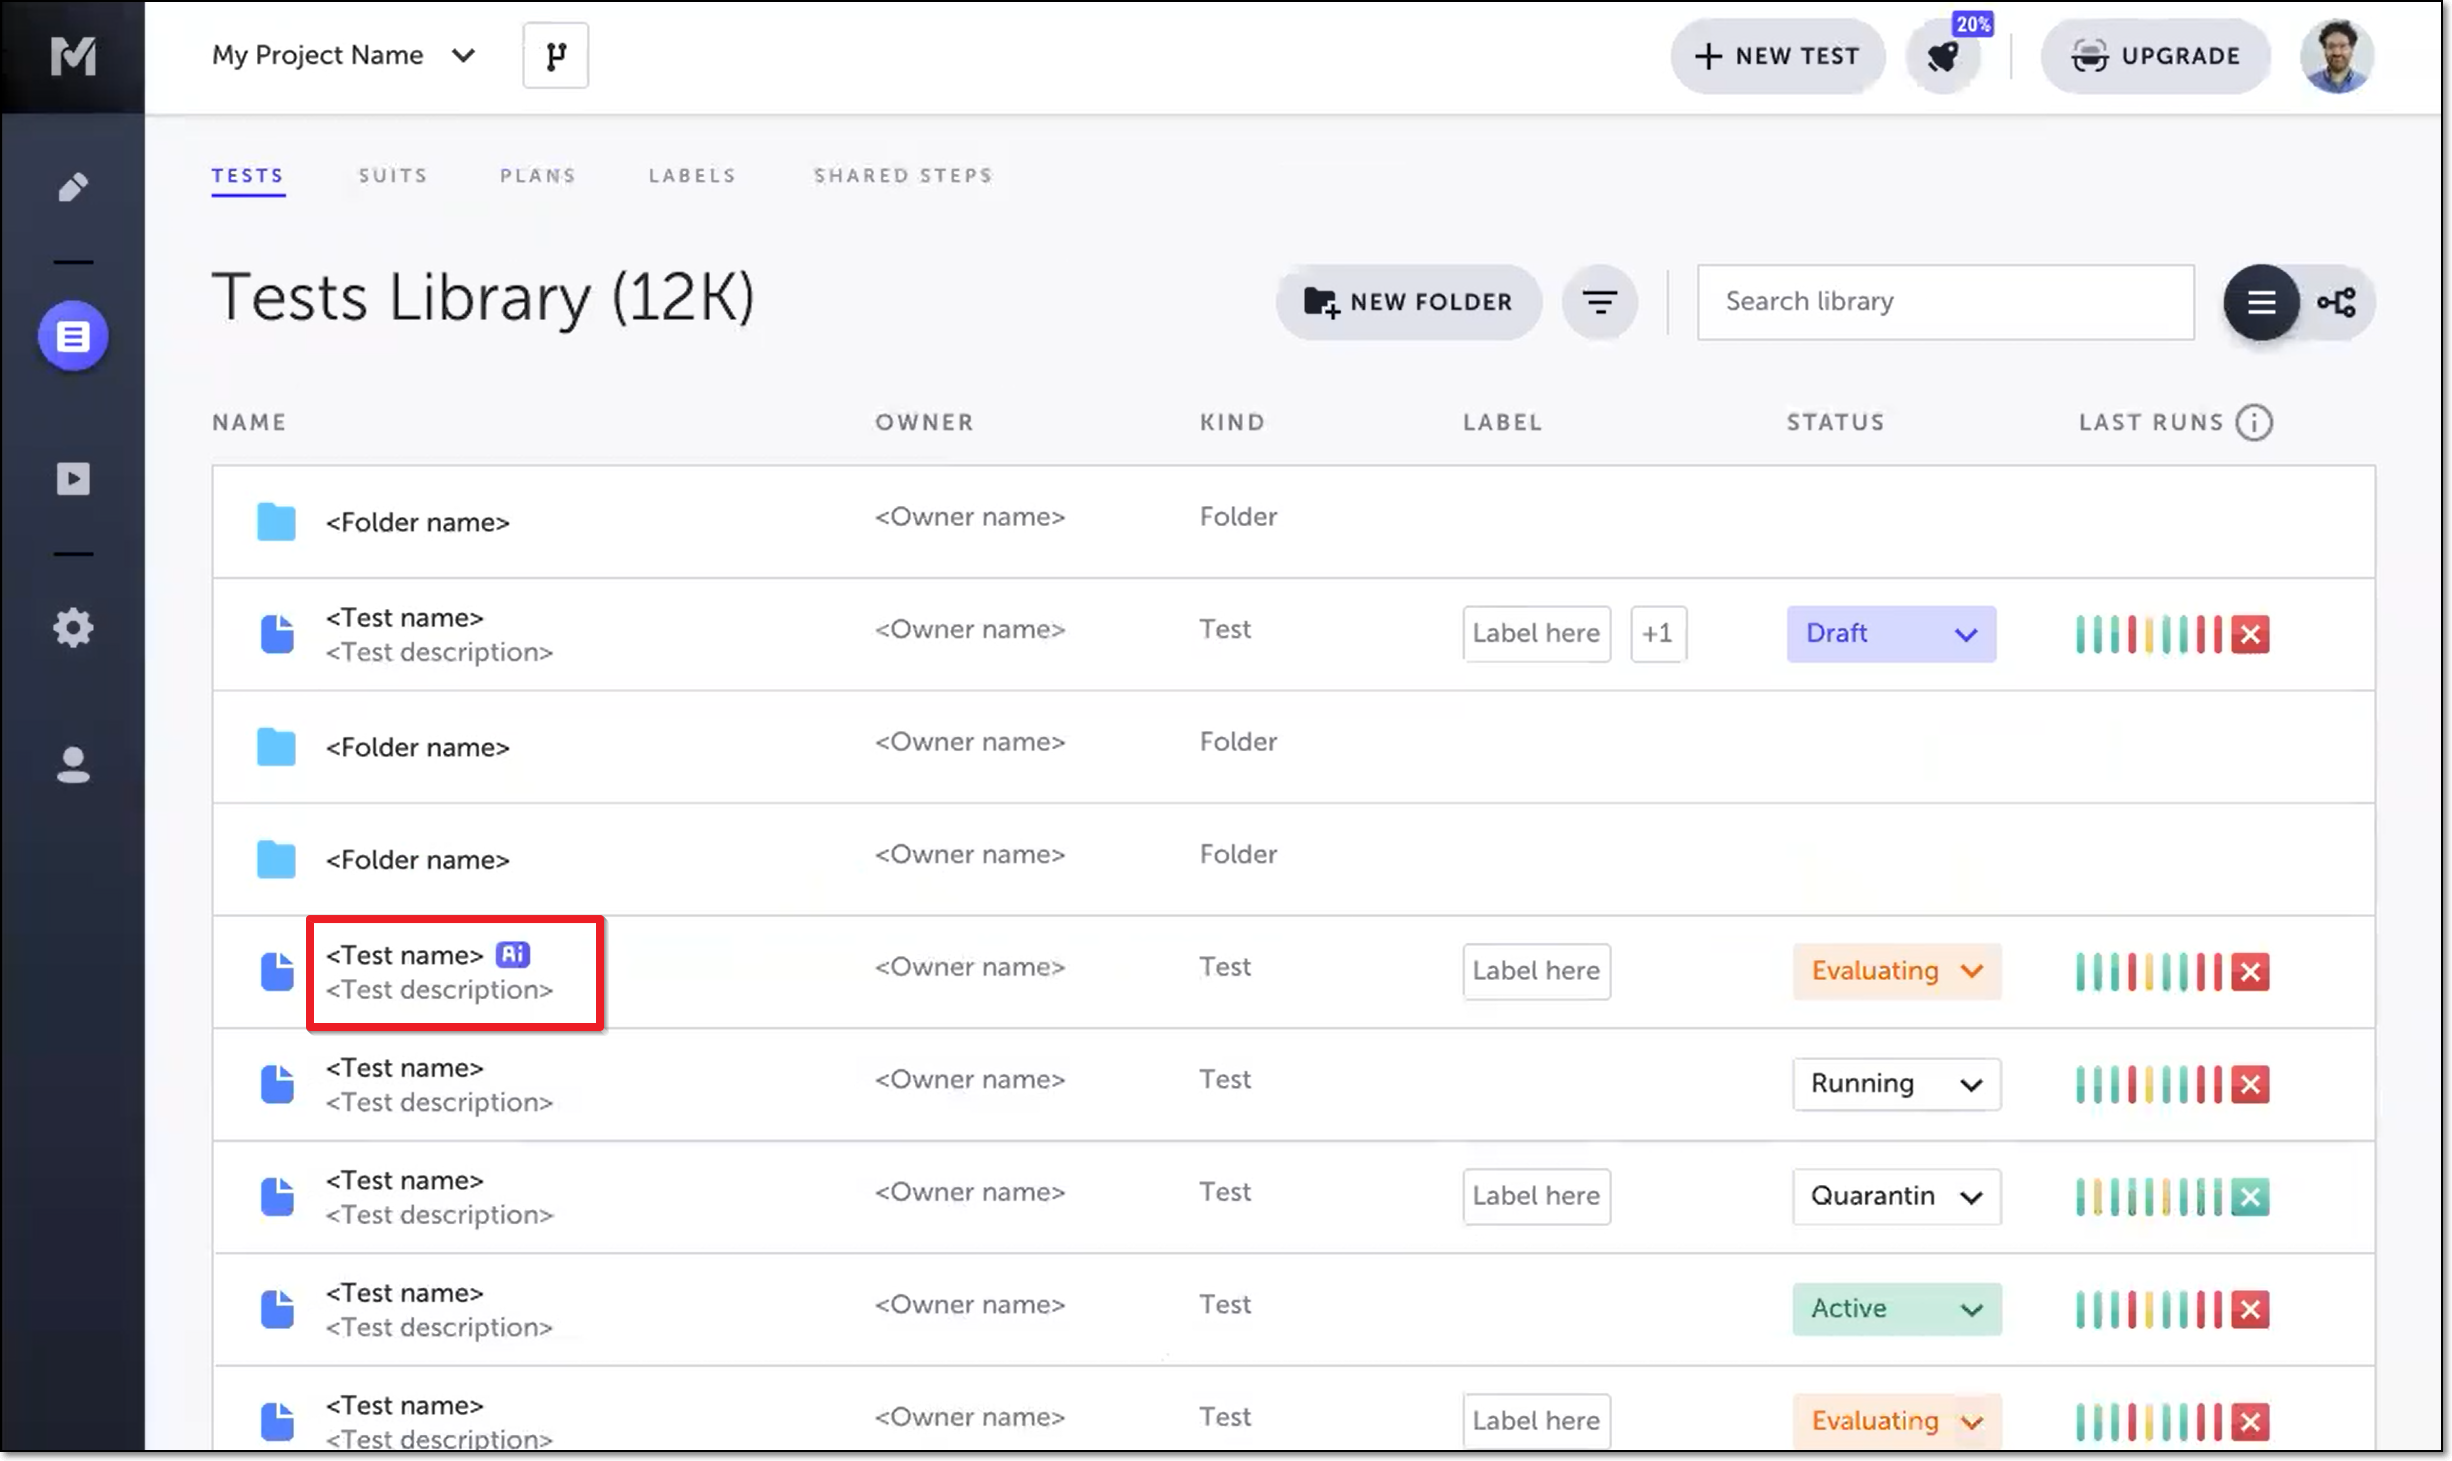Viewport: 2452px width, 1461px height.
Task: Click the branch icon next to project name
Action: click(555, 56)
